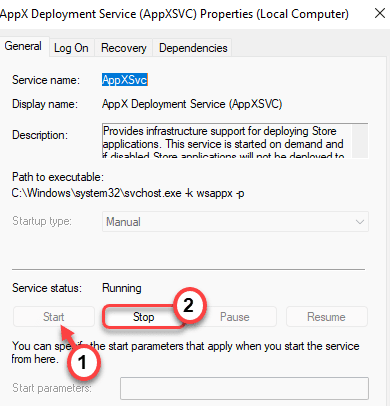Click the 'Path to executable:' label
This screenshot has width=390, height=406.
point(58,177)
